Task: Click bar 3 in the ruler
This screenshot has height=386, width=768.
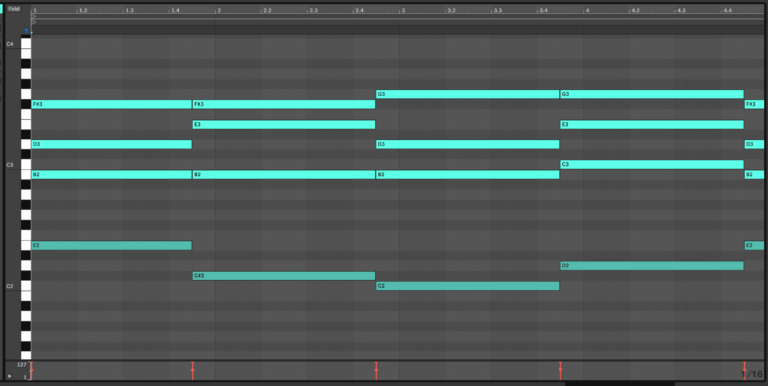Action: (x=403, y=10)
